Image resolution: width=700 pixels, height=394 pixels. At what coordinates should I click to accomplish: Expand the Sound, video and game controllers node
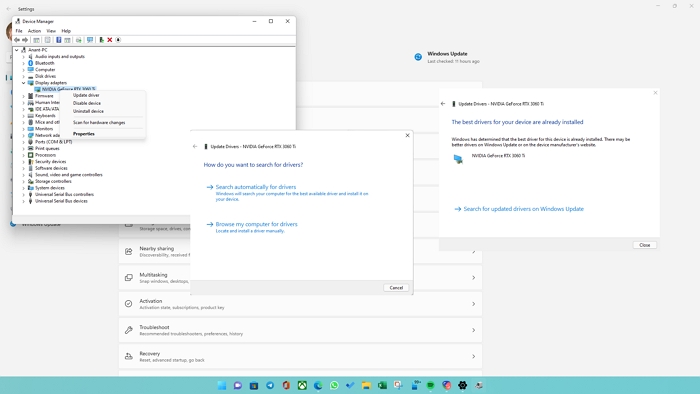(24, 174)
